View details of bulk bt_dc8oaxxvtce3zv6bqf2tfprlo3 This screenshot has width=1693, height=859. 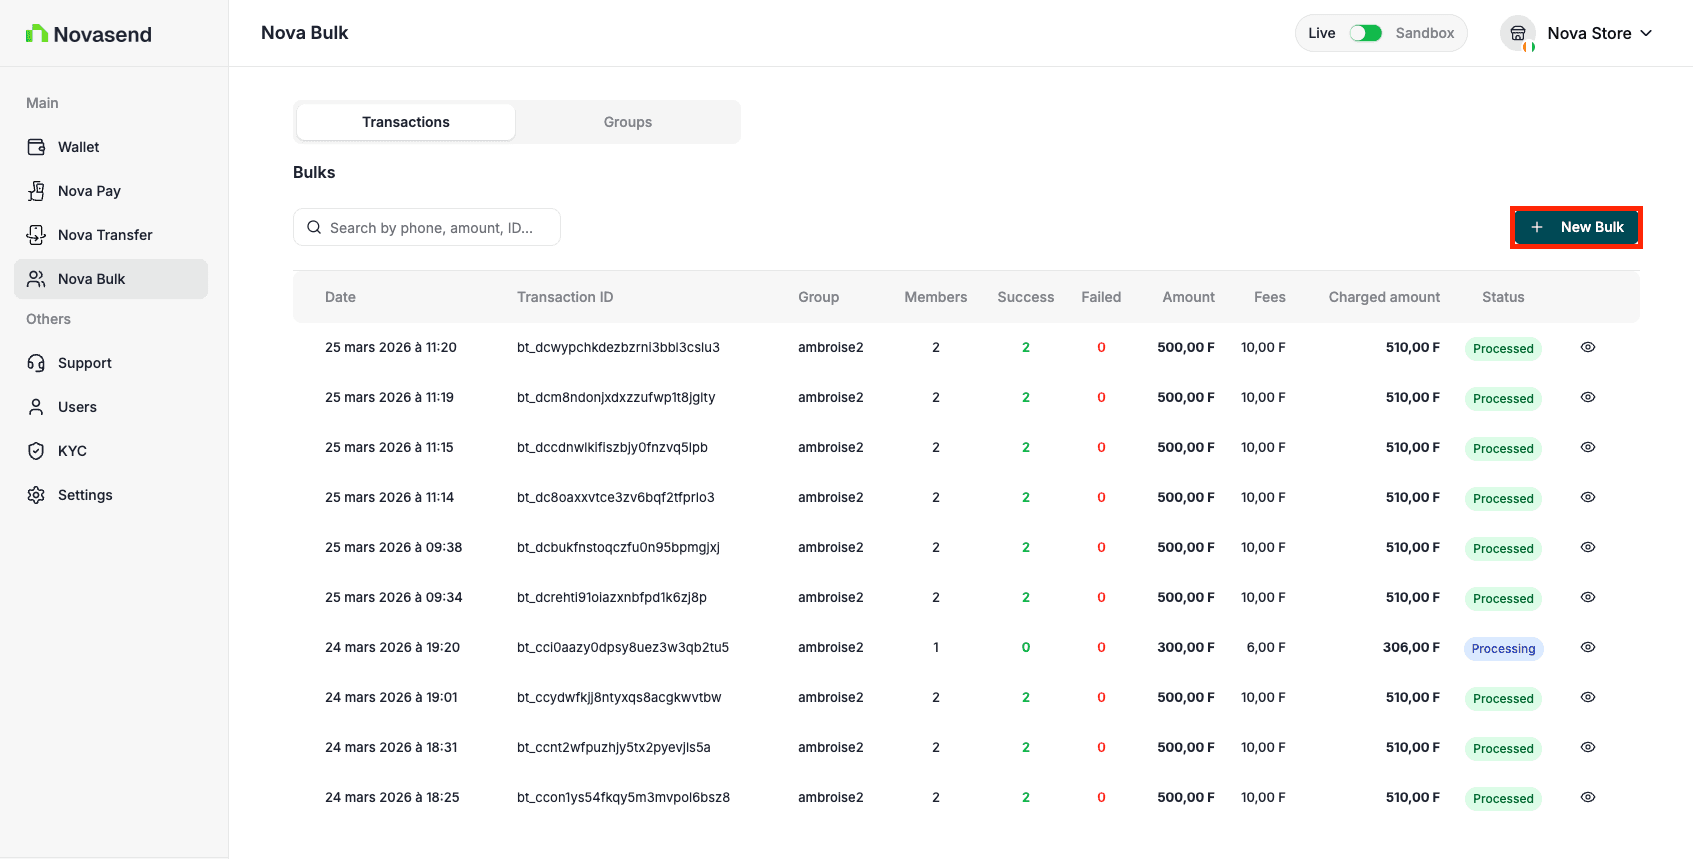[1588, 497]
